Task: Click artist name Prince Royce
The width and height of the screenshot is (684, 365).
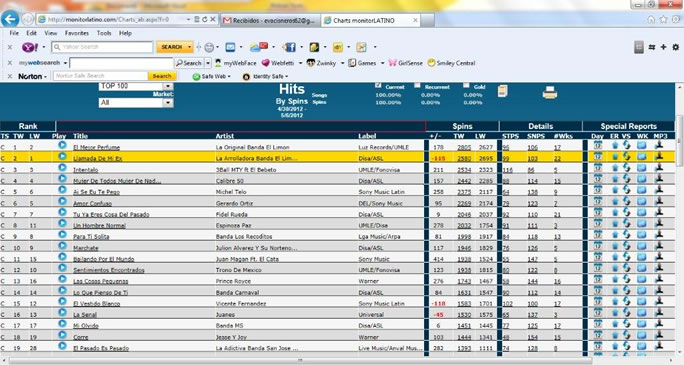Action: point(233,281)
